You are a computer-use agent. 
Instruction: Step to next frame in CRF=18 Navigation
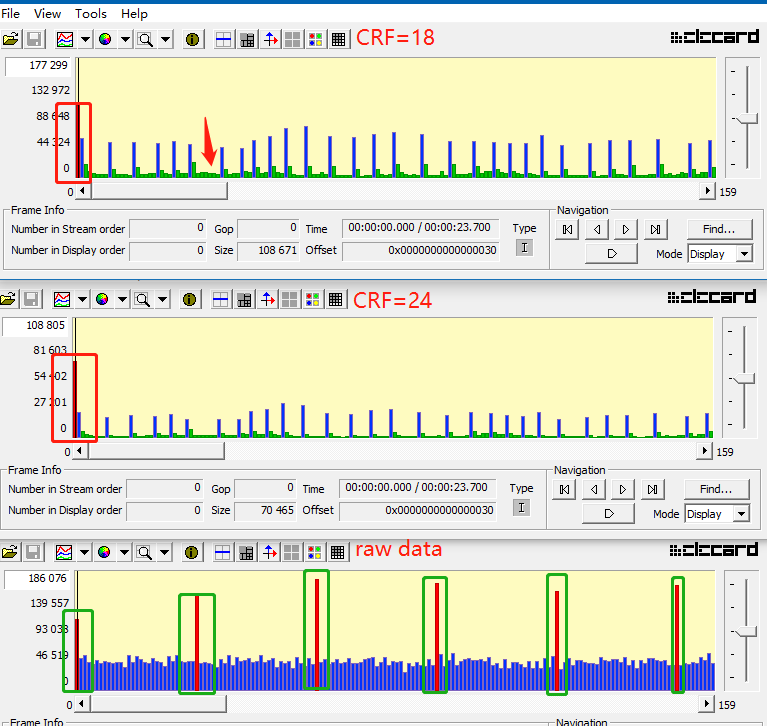pos(626,229)
